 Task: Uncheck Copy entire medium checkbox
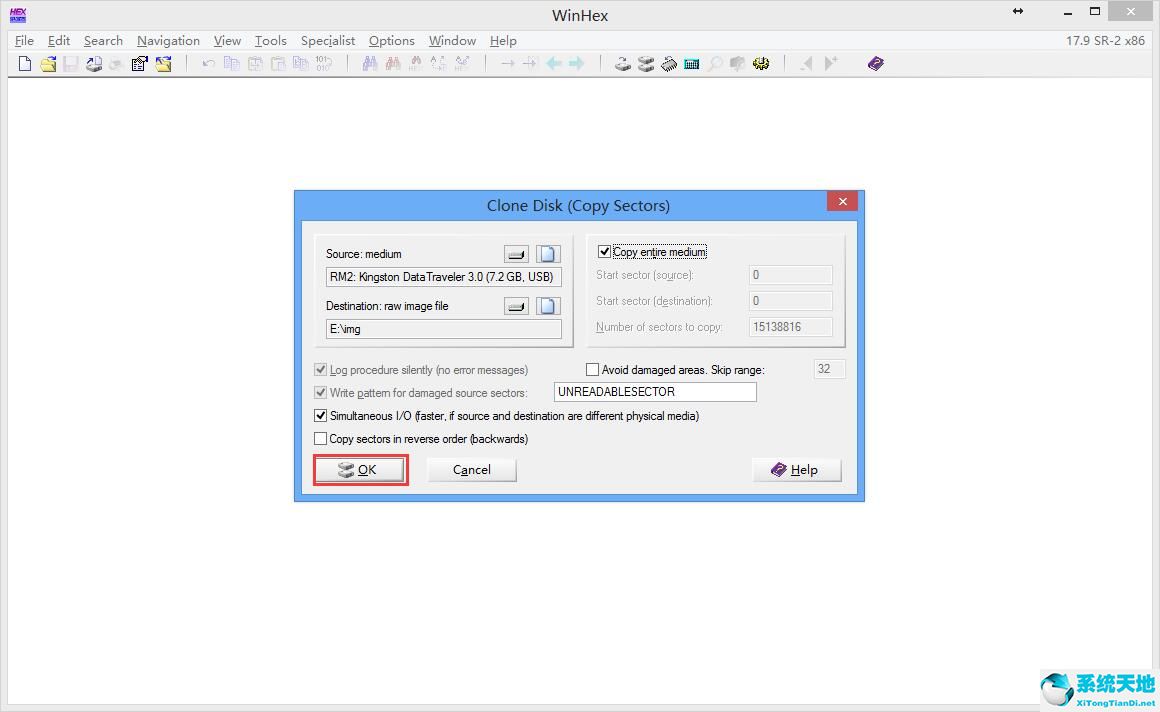[x=604, y=252]
